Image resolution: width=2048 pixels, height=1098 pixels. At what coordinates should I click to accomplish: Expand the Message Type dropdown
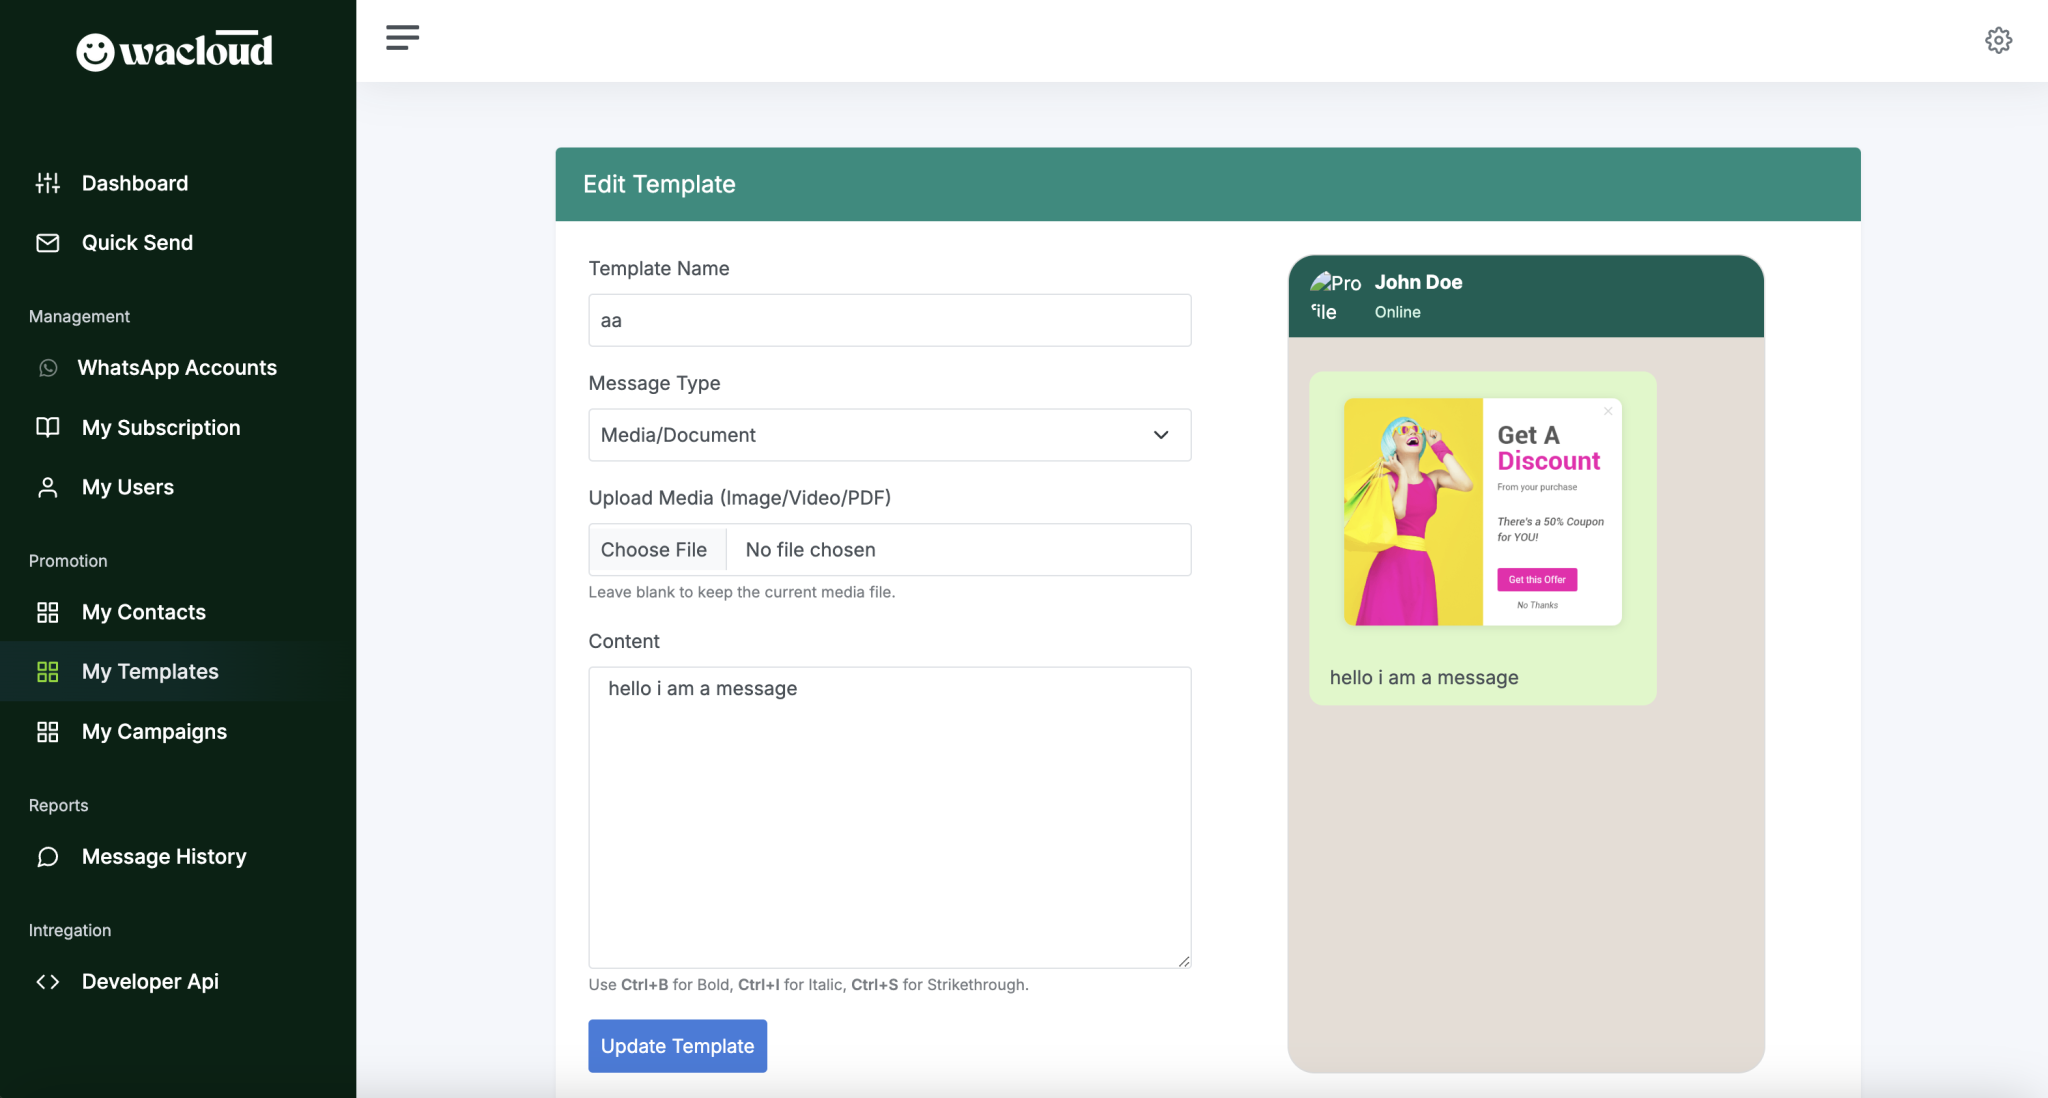tap(889, 435)
